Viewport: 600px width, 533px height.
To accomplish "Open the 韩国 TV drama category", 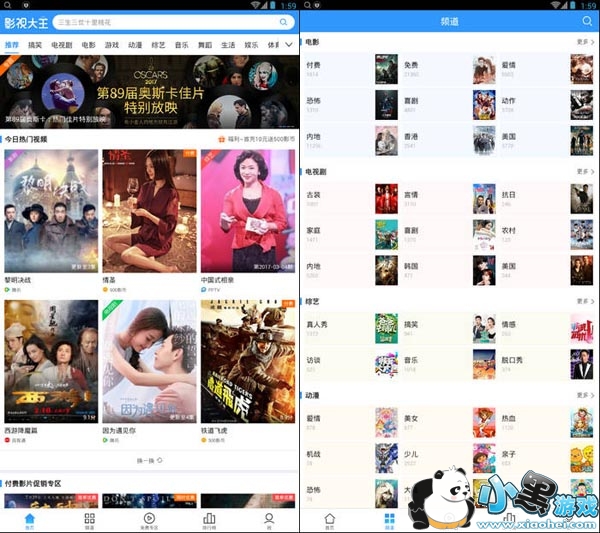I will [450, 271].
